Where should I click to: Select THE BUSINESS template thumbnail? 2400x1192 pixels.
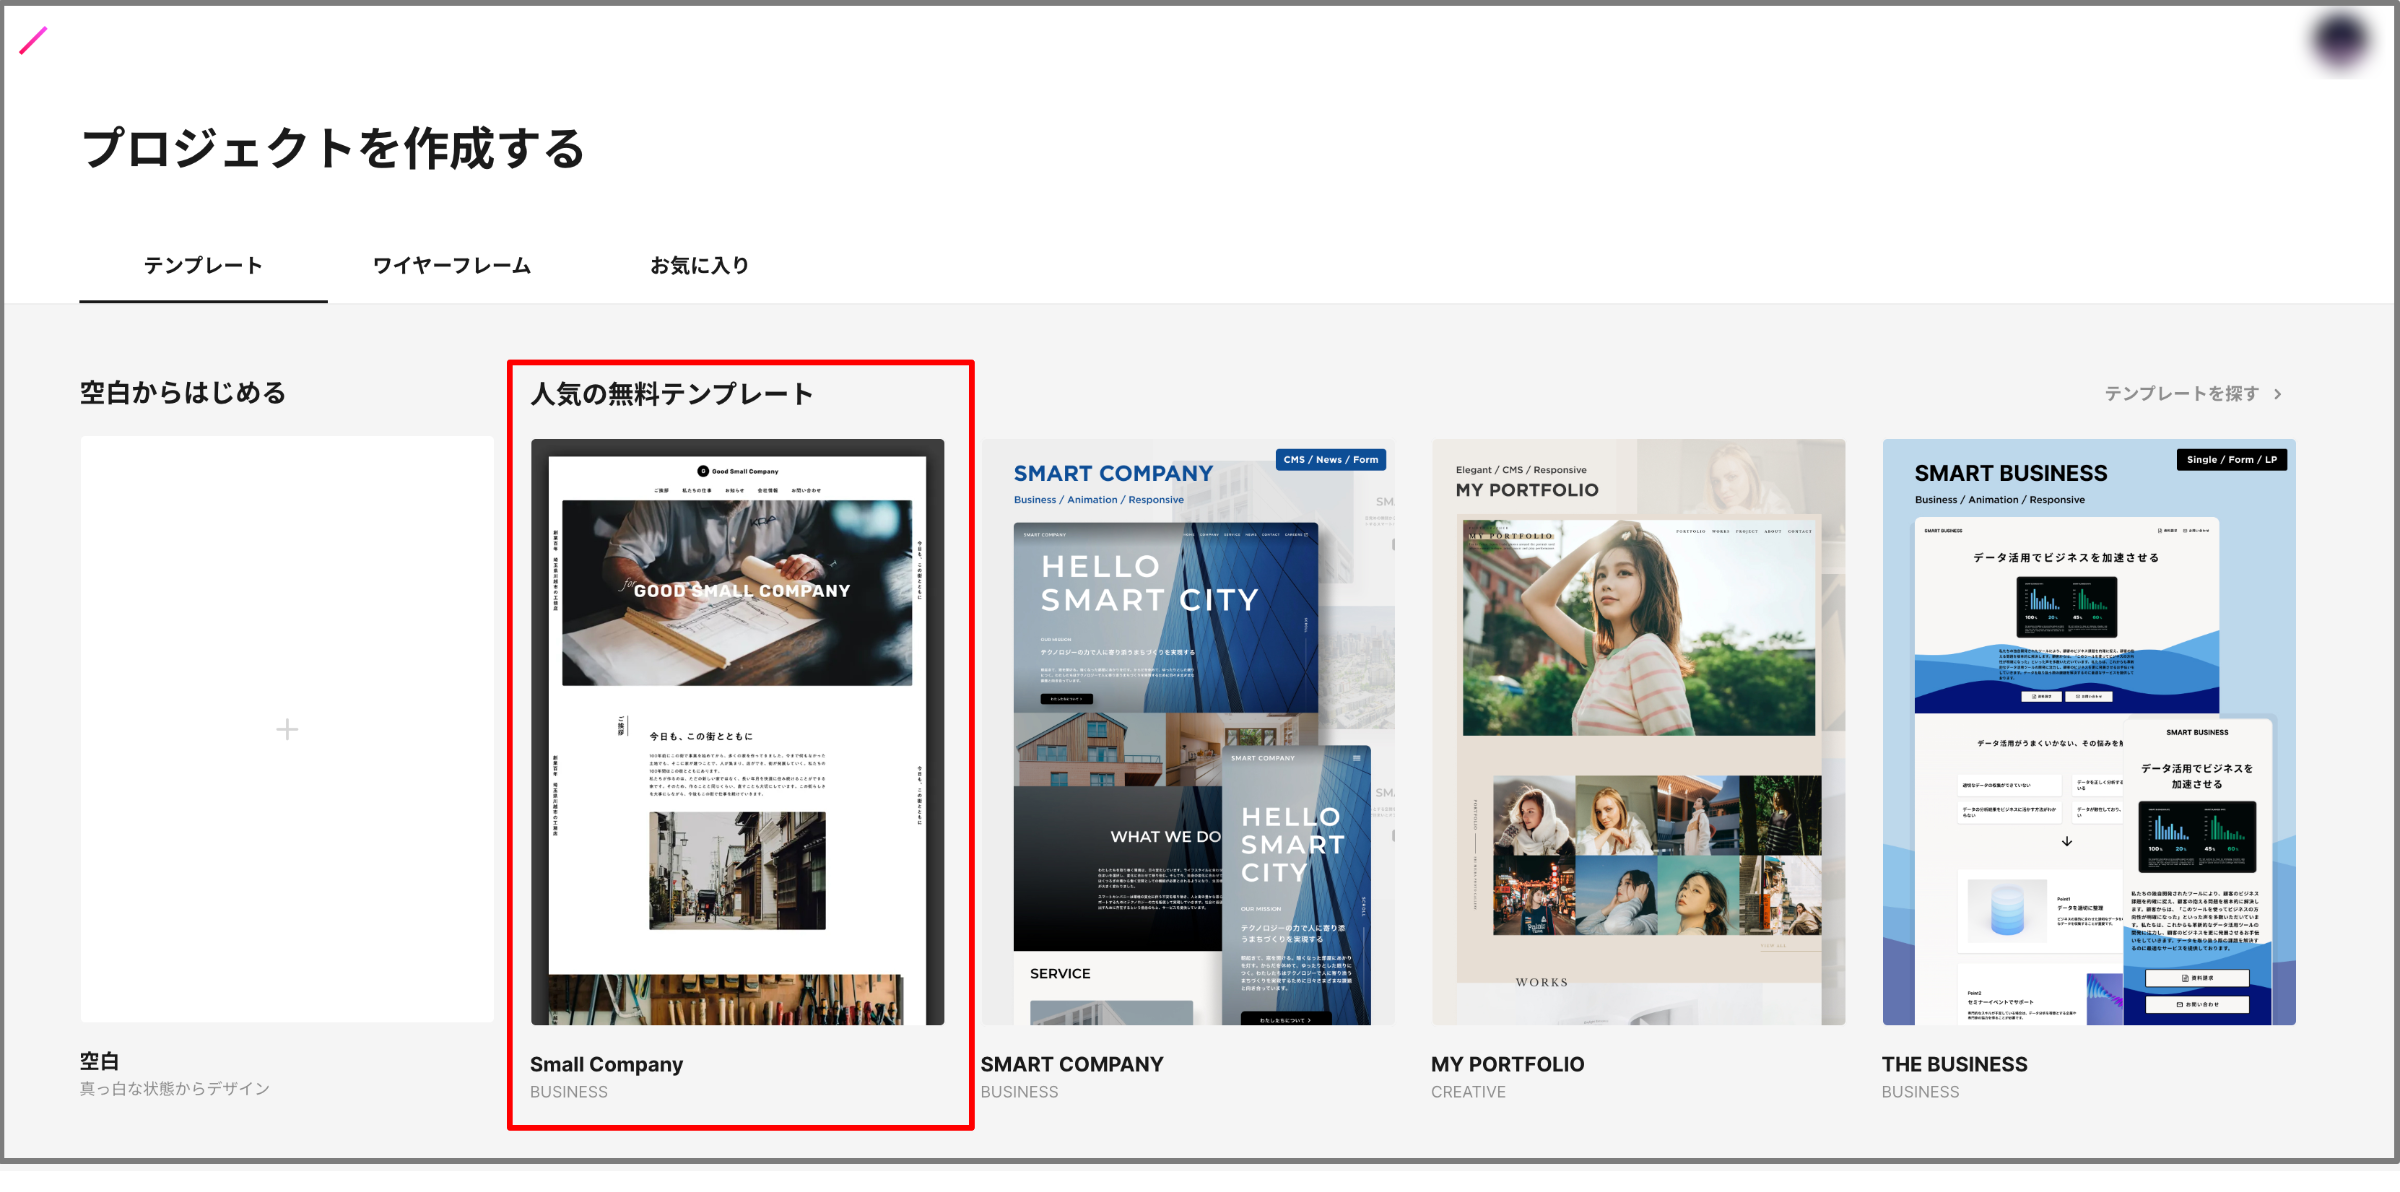click(2089, 732)
